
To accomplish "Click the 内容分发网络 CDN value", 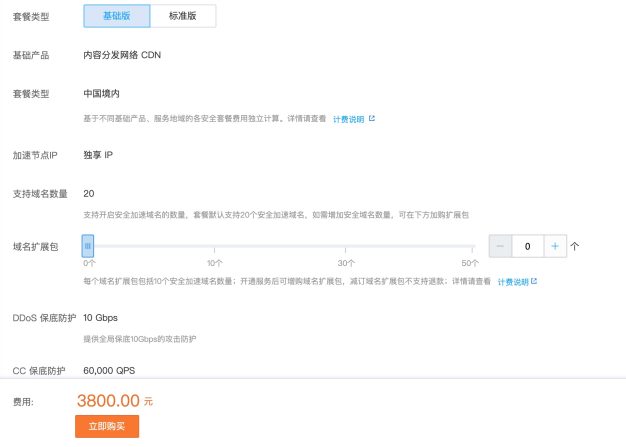I will point(122,55).
